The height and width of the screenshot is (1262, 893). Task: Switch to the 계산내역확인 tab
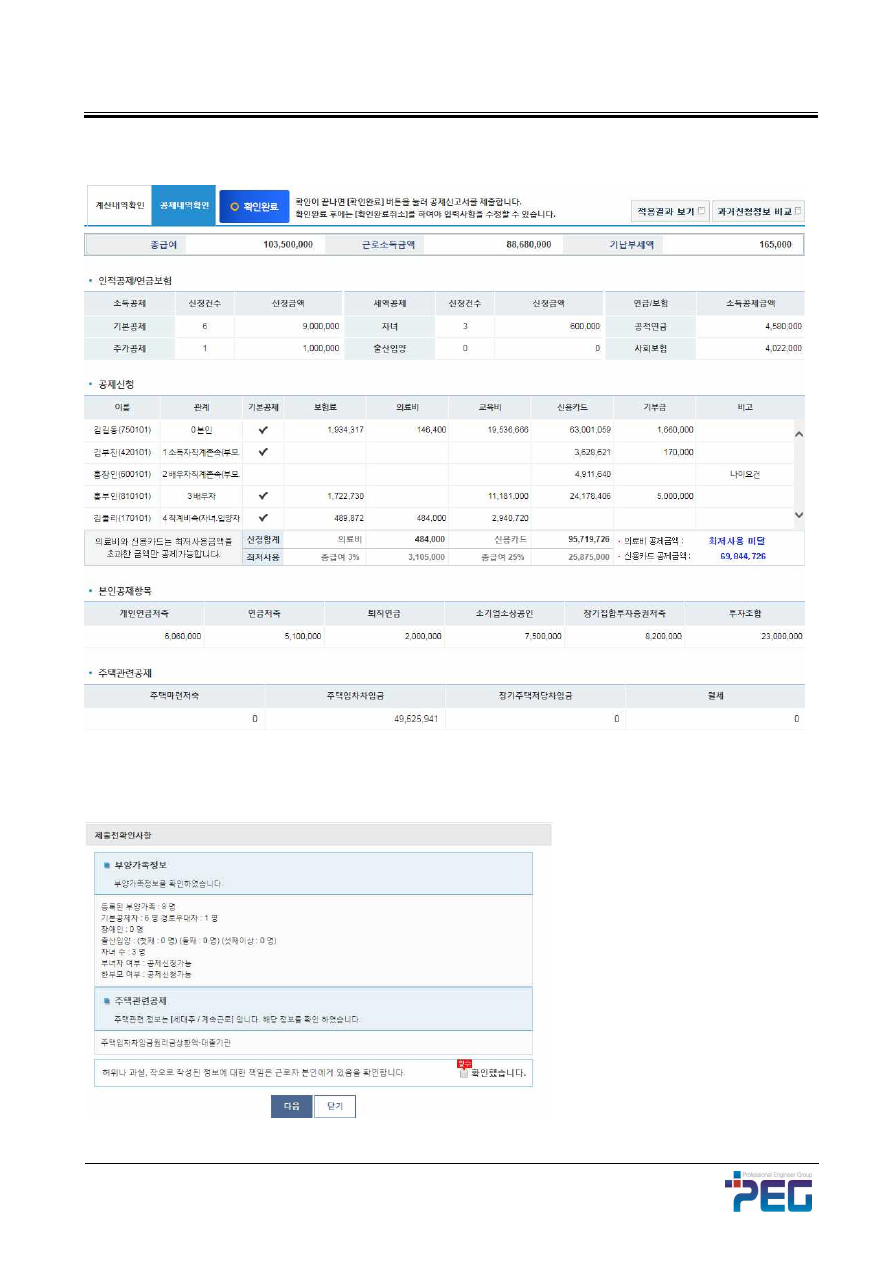pos(118,206)
